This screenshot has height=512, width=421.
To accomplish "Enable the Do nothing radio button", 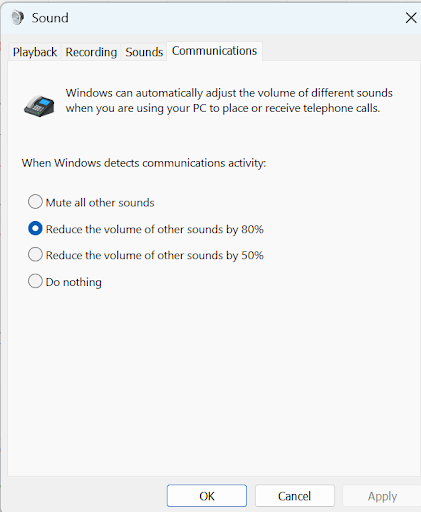I will point(35,281).
